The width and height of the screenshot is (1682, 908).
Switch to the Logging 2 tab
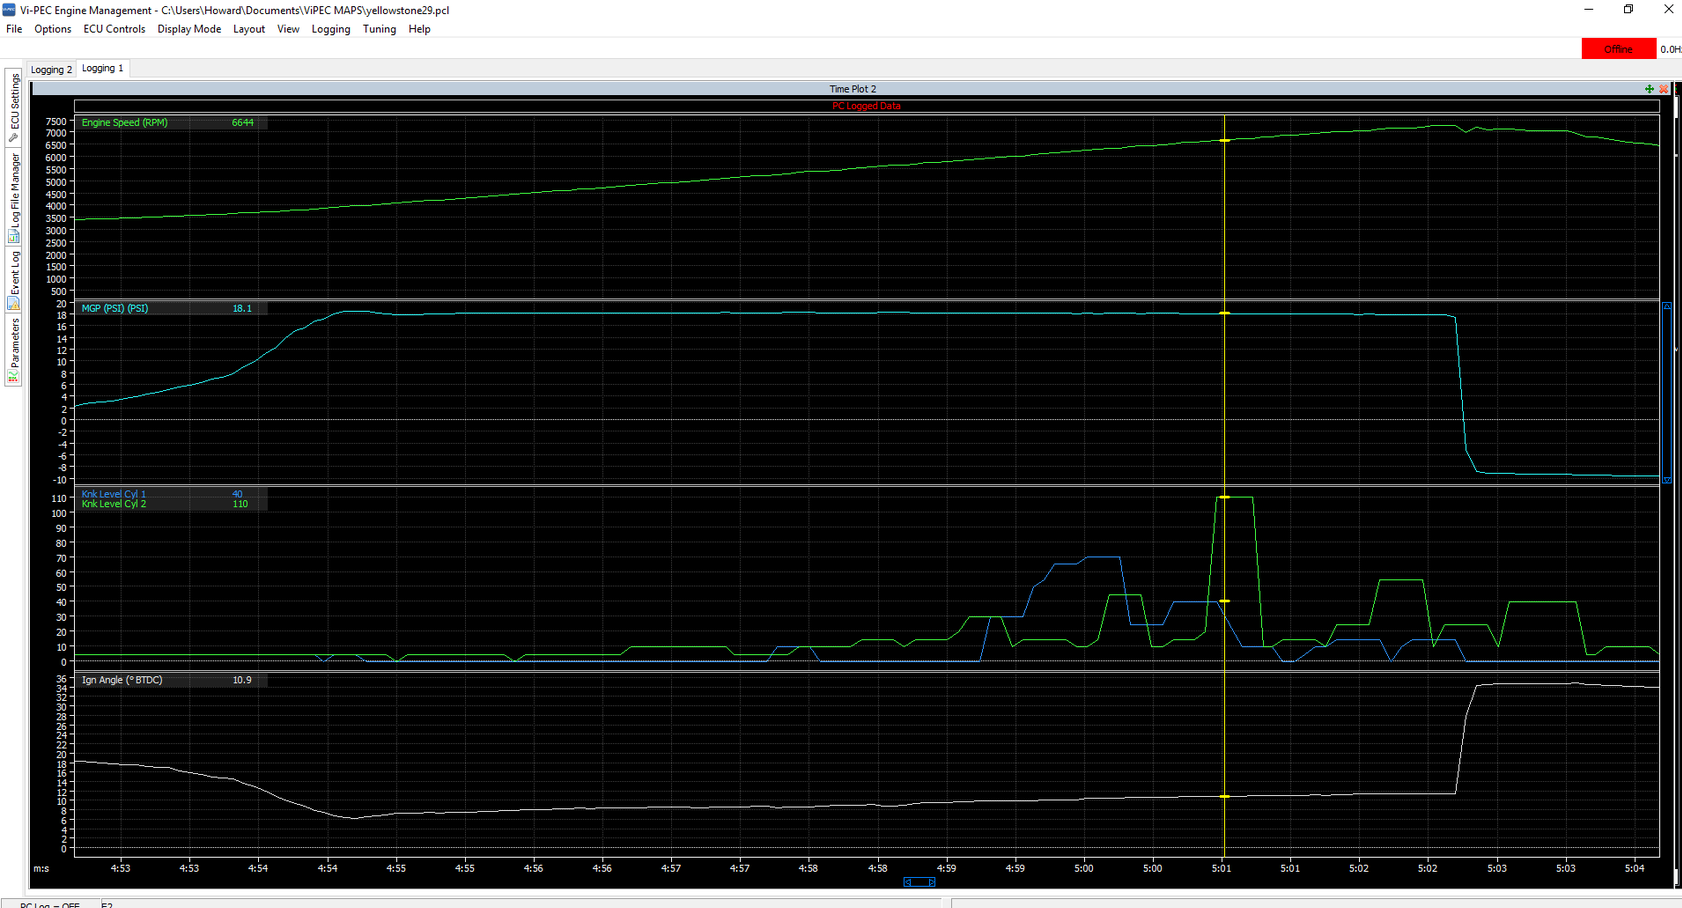click(51, 70)
